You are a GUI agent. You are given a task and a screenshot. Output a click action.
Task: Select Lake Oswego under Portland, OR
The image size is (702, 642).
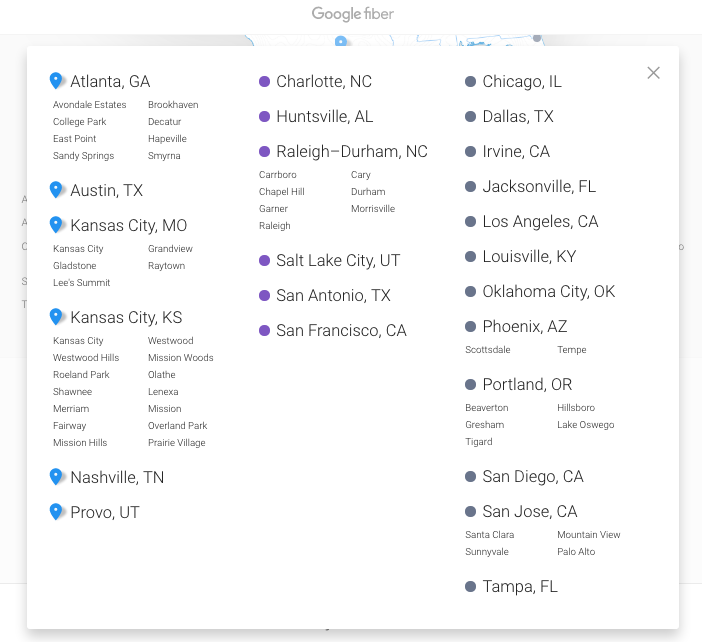[586, 425]
